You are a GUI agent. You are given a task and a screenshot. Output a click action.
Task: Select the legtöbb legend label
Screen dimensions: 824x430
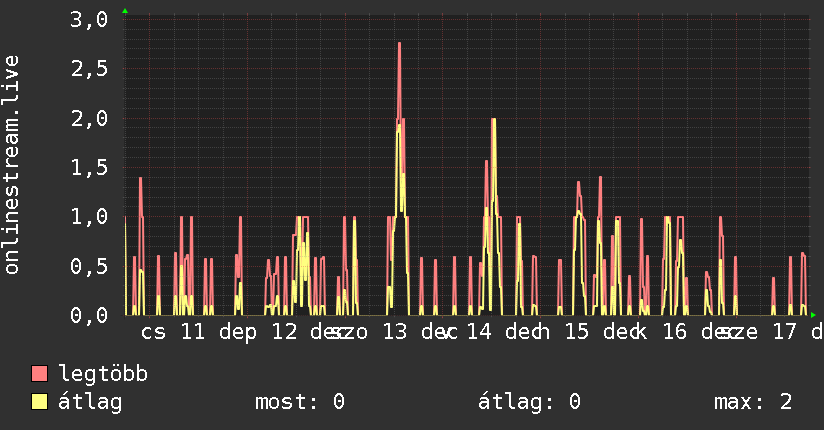coord(103,373)
